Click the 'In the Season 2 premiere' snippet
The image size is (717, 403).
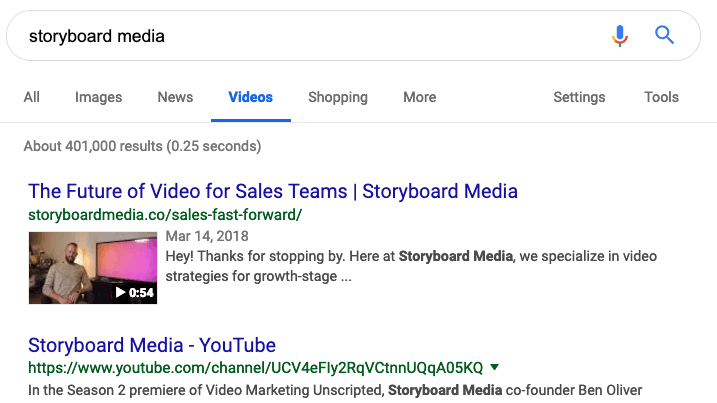[x=335, y=390]
